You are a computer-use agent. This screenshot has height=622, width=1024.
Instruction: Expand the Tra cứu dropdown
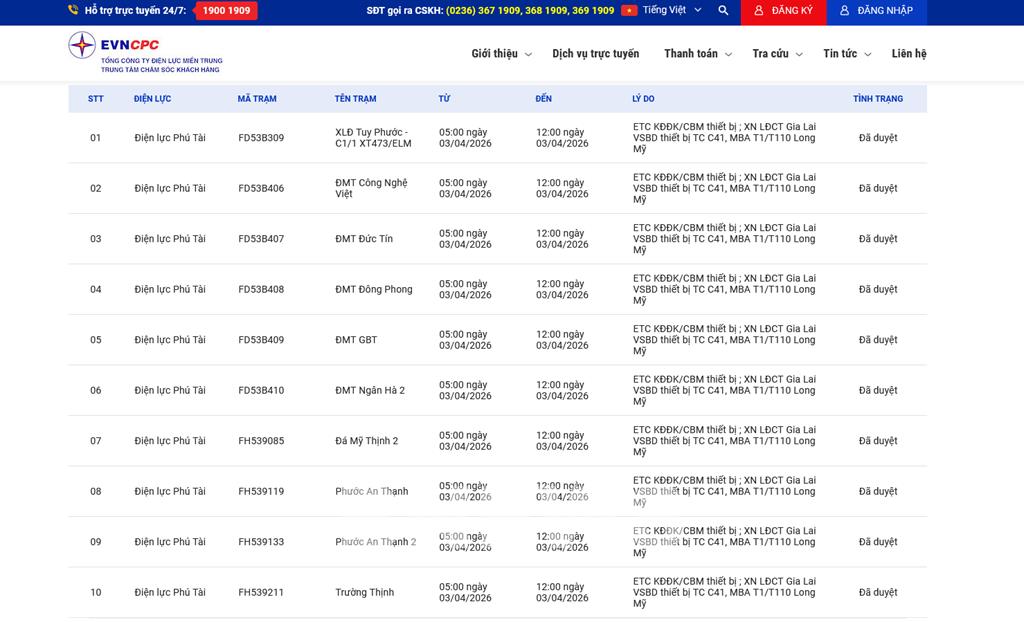pos(777,54)
